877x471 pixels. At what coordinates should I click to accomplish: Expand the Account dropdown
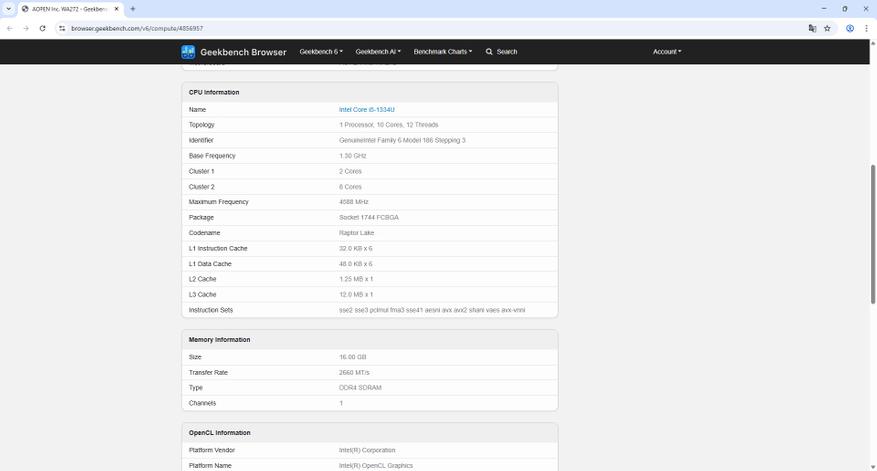[667, 51]
